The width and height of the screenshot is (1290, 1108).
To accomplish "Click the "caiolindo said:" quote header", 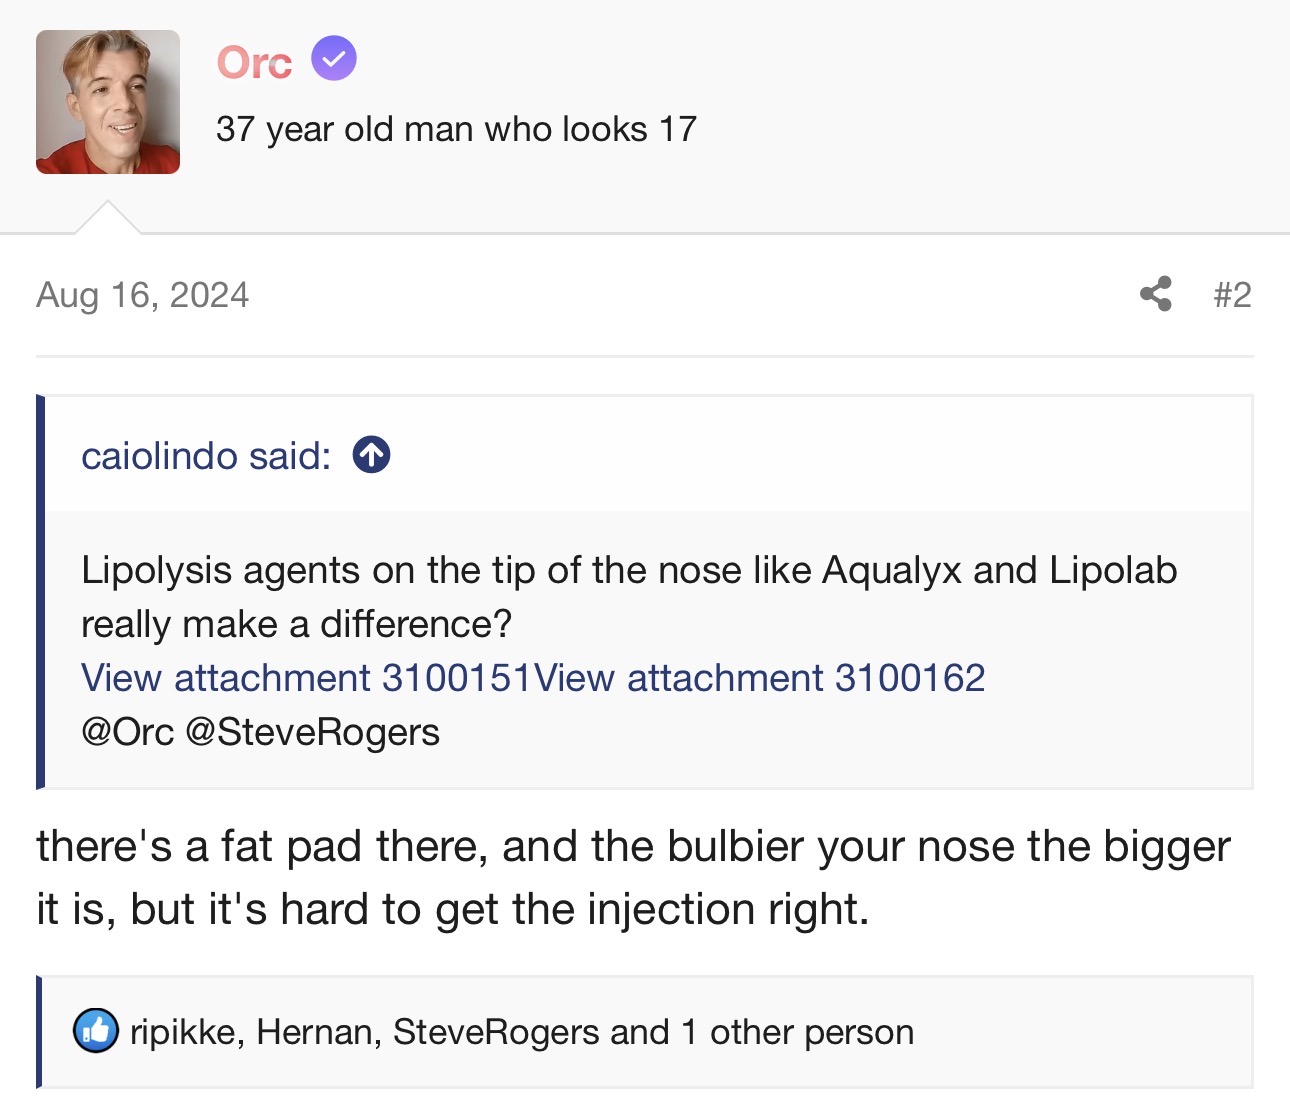I will pyautogui.click(x=206, y=456).
